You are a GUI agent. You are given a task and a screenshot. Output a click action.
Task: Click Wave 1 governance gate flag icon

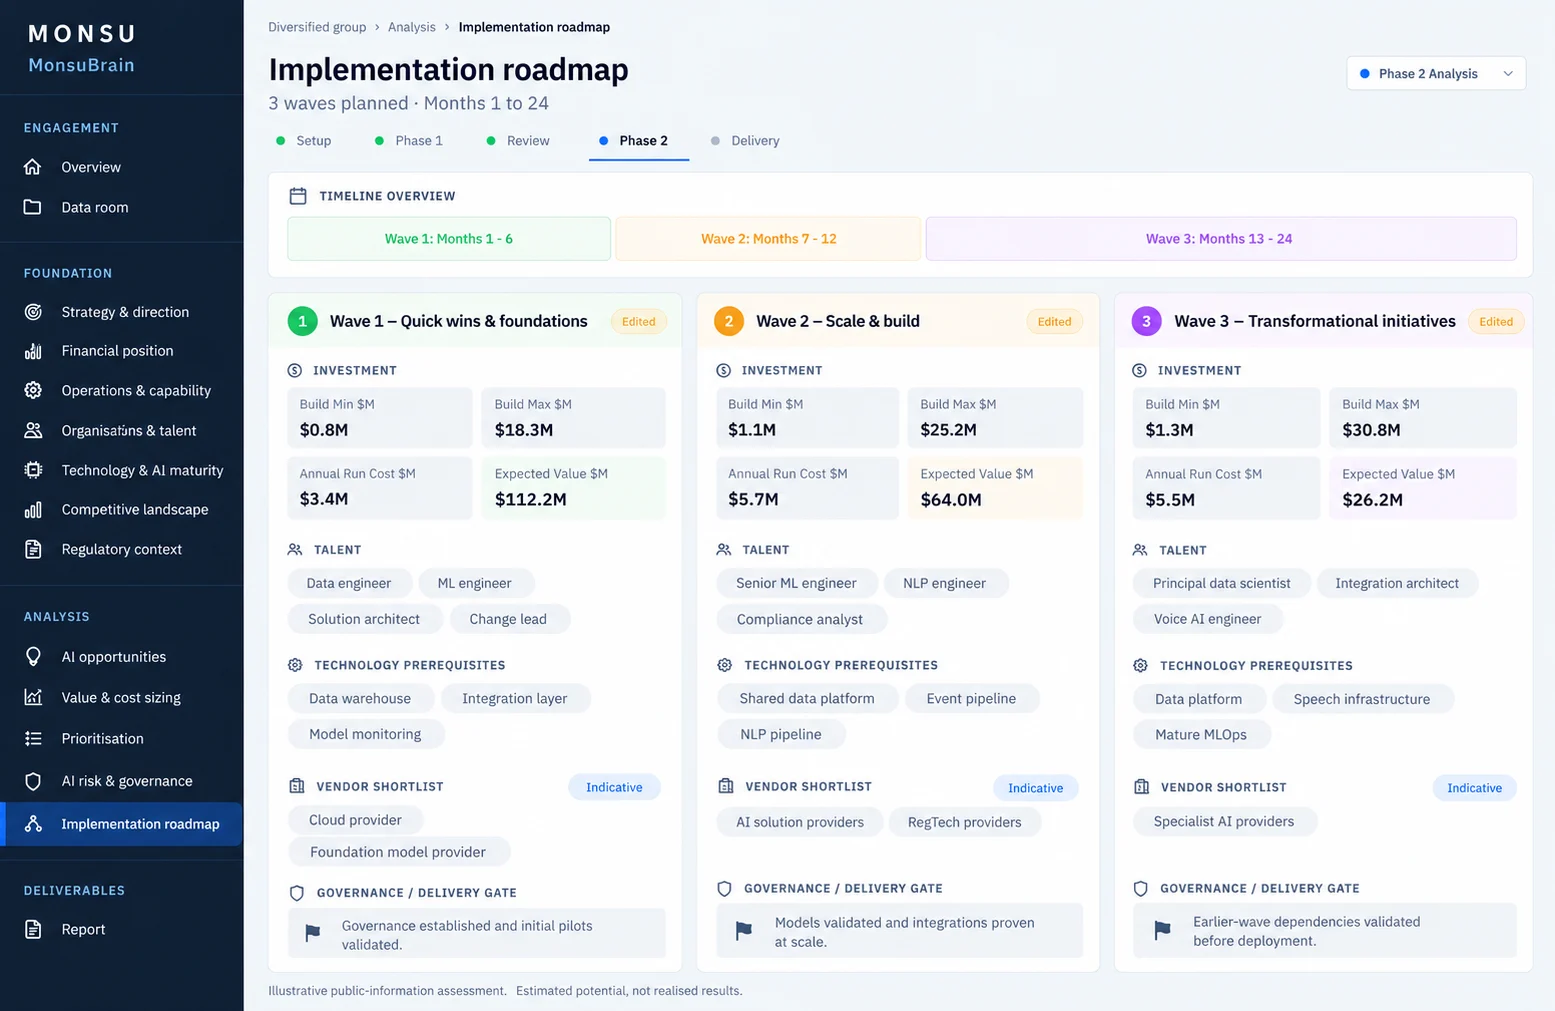click(313, 933)
